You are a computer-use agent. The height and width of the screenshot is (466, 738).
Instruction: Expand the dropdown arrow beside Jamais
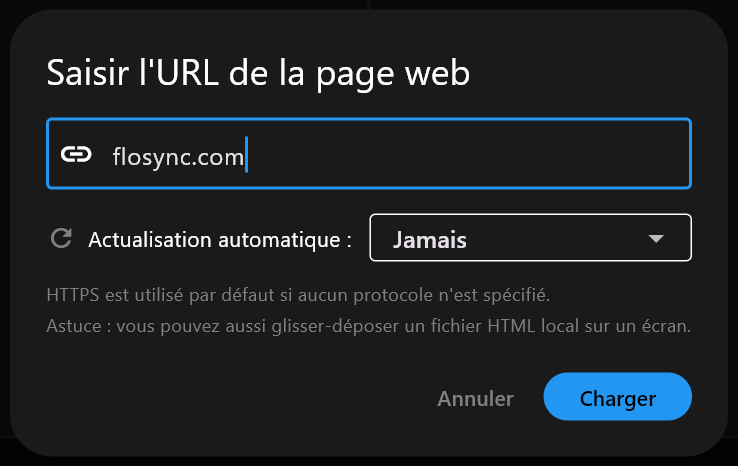(x=656, y=238)
